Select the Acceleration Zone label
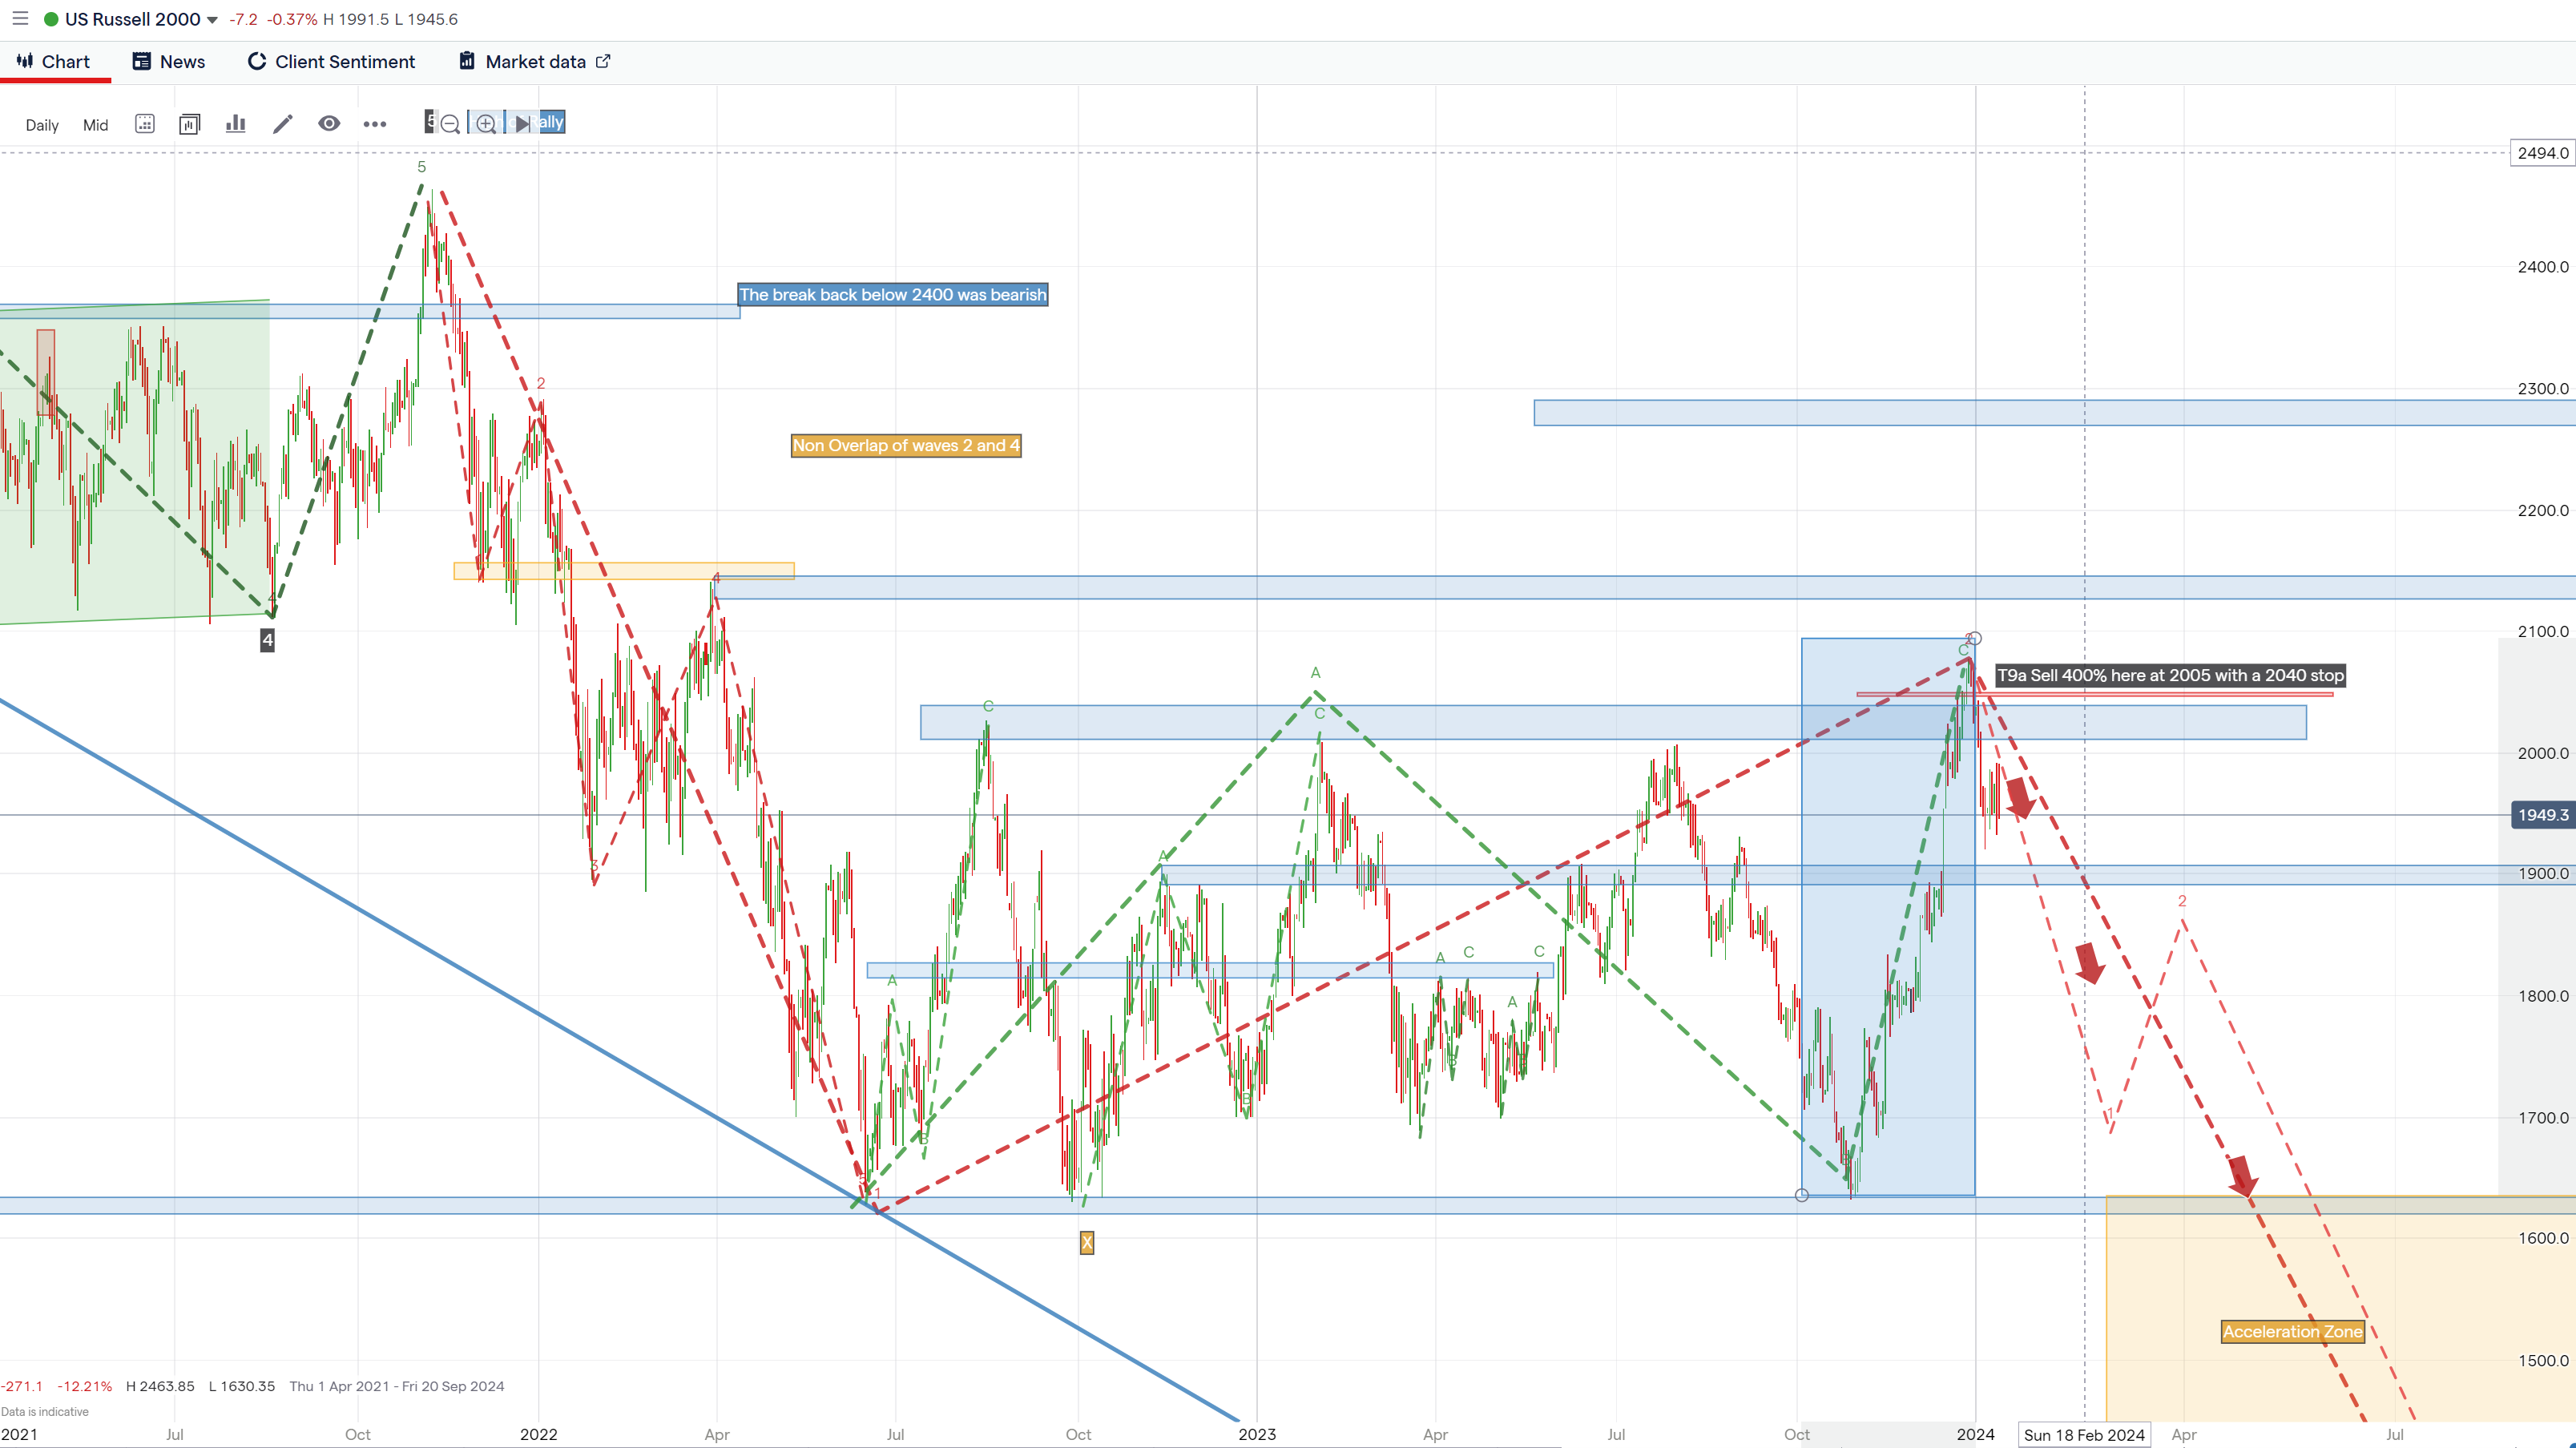This screenshot has width=2576, height=1448. [2292, 1331]
